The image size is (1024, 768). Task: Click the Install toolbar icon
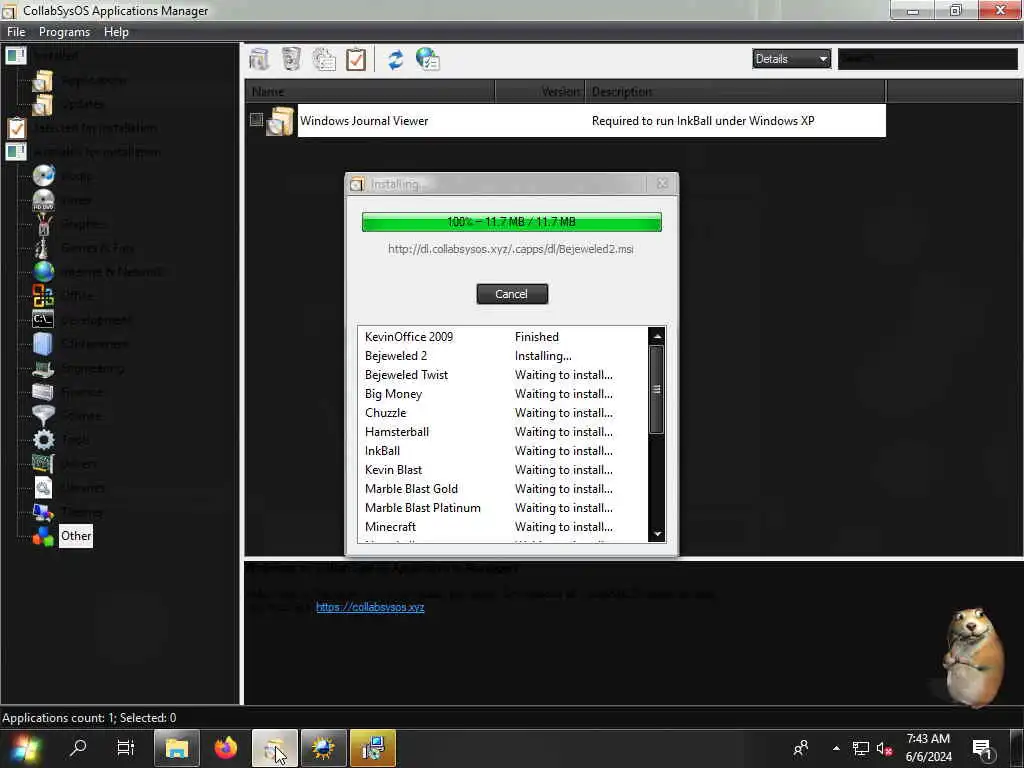259,59
